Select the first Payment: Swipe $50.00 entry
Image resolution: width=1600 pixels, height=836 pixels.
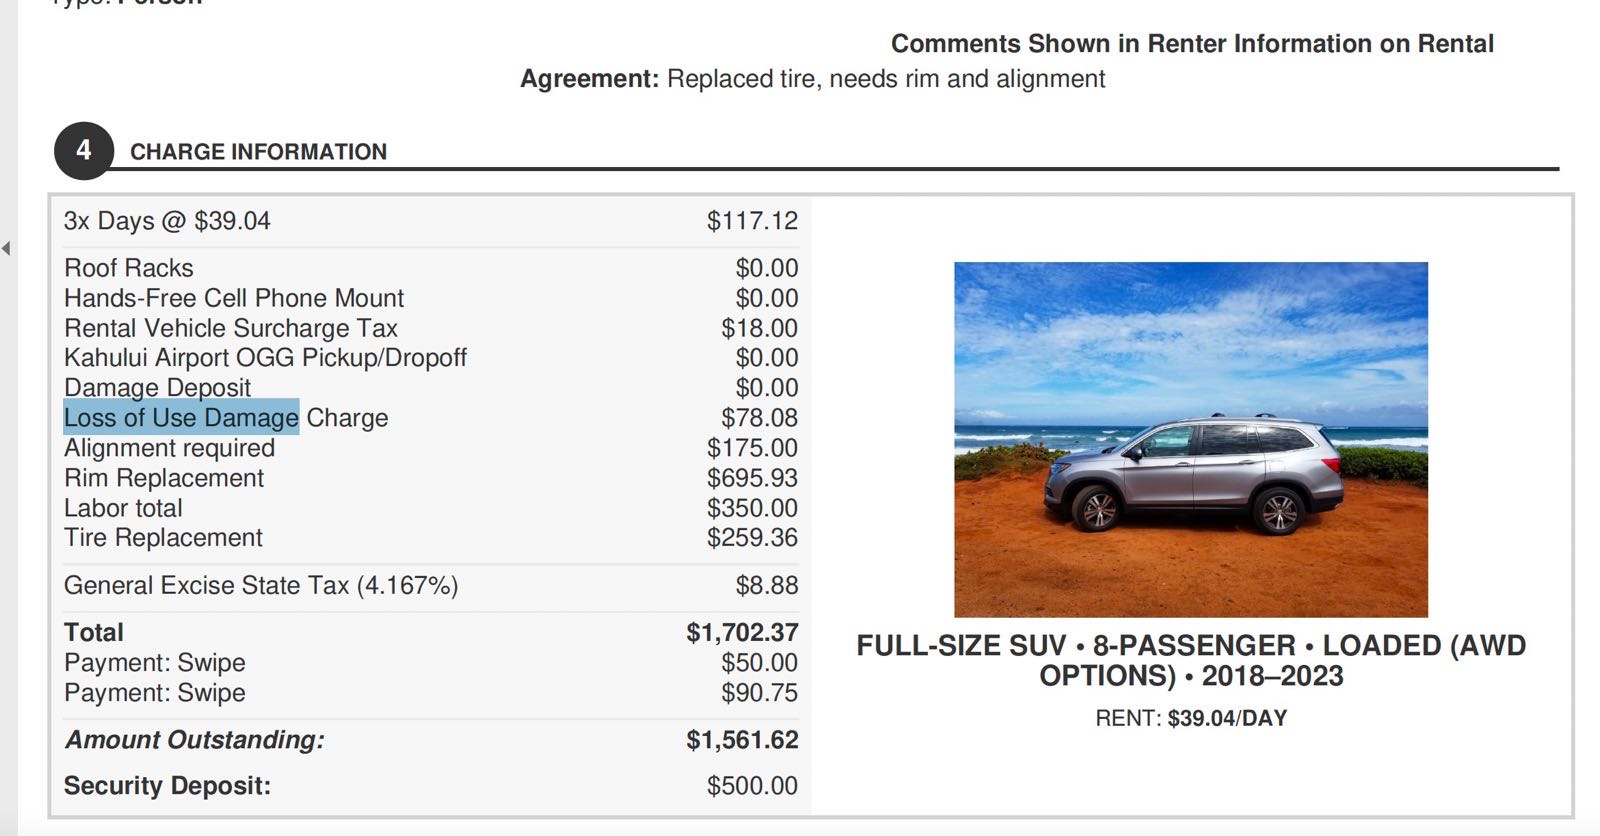click(155, 663)
